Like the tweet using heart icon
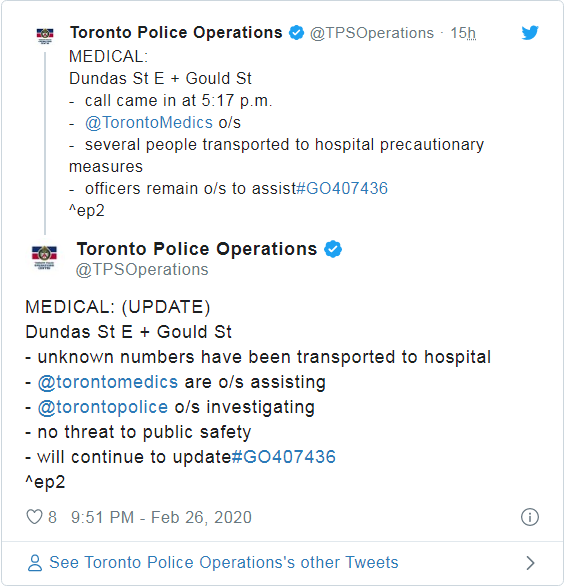 (x=34, y=517)
